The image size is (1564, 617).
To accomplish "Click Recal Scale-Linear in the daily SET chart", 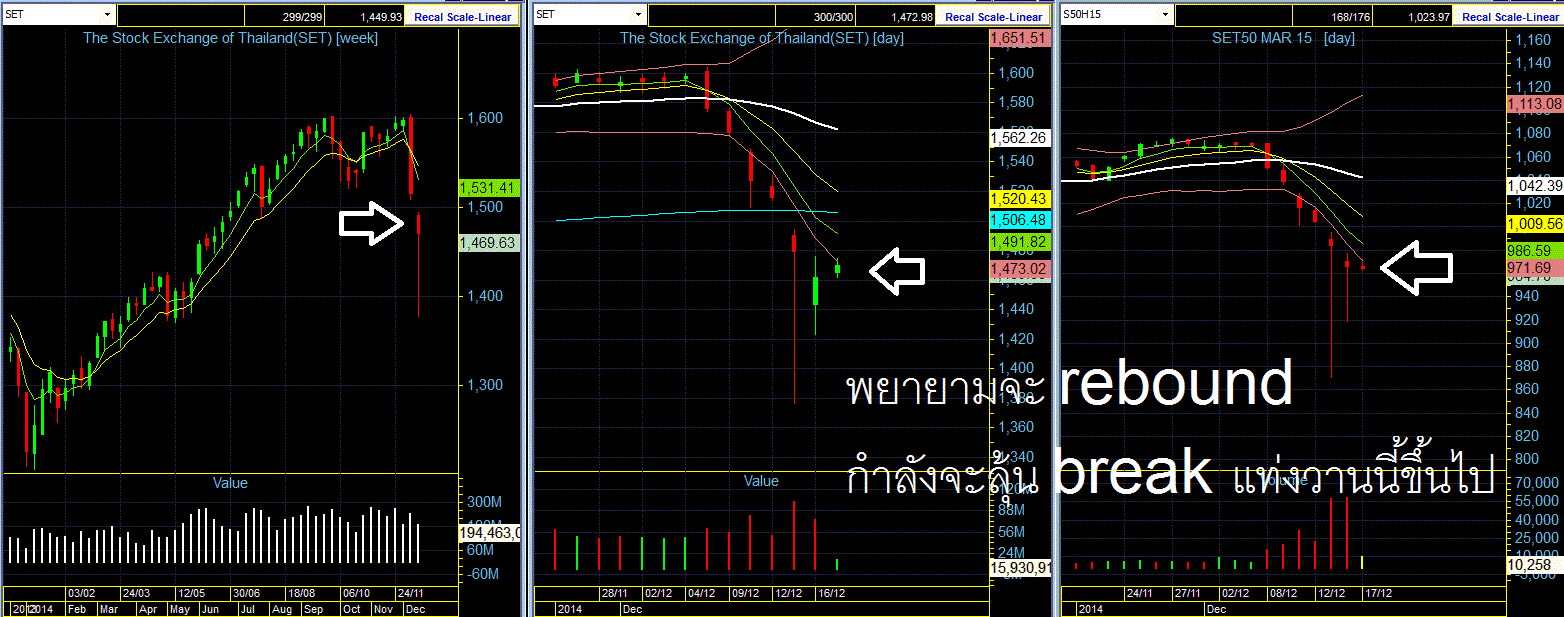I will (994, 16).
